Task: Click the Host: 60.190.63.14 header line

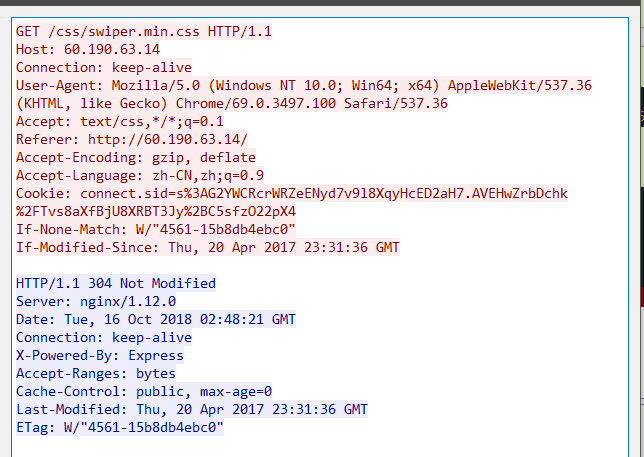Action: pos(88,49)
